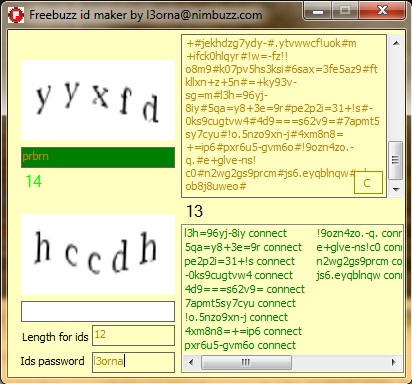Click the log box scroll down arrow
The image size is (412, 384).
click(x=396, y=189)
